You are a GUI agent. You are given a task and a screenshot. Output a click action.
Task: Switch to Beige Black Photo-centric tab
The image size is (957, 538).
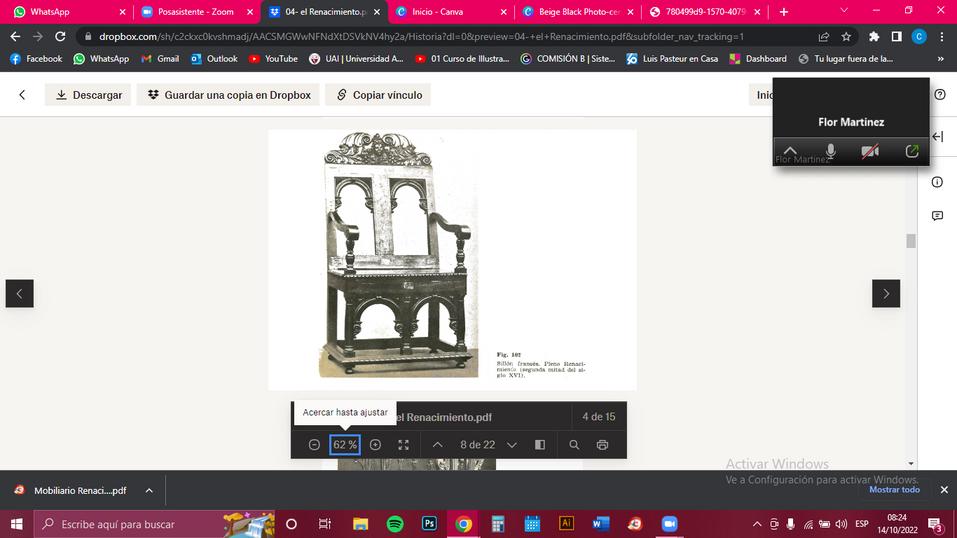(x=579, y=12)
